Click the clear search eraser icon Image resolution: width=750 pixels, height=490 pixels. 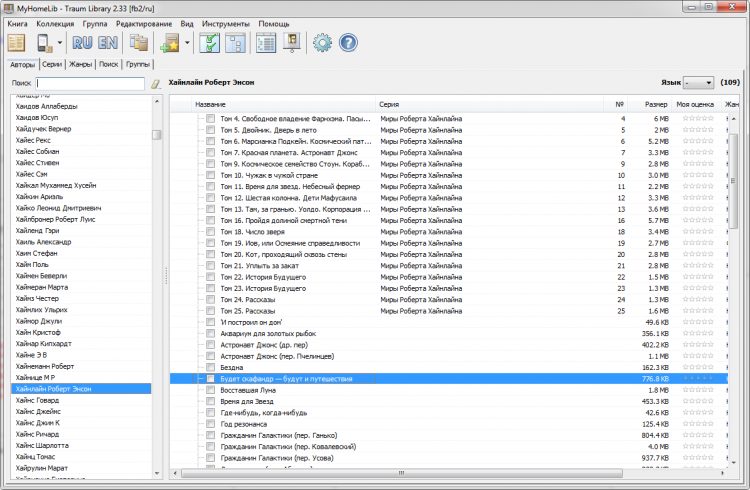tap(155, 84)
